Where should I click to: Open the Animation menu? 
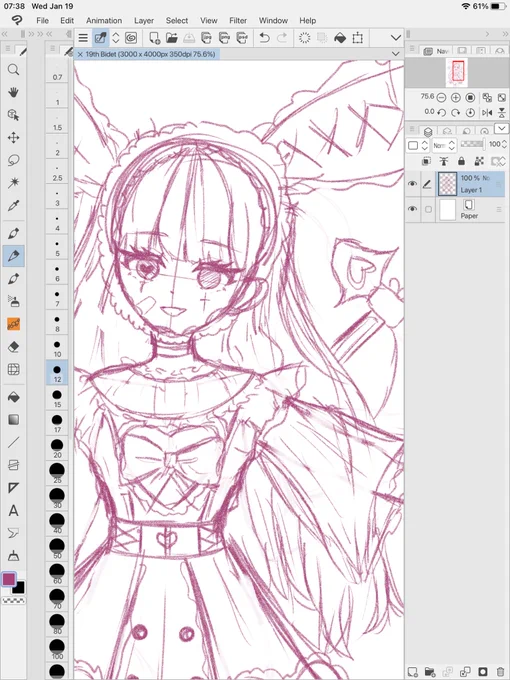click(104, 20)
